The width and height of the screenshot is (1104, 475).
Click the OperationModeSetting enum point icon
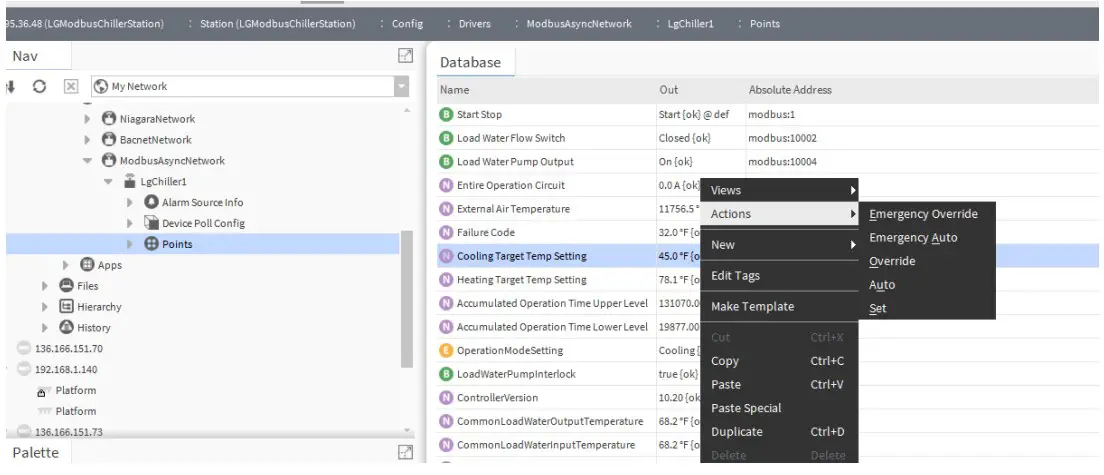[x=446, y=351]
